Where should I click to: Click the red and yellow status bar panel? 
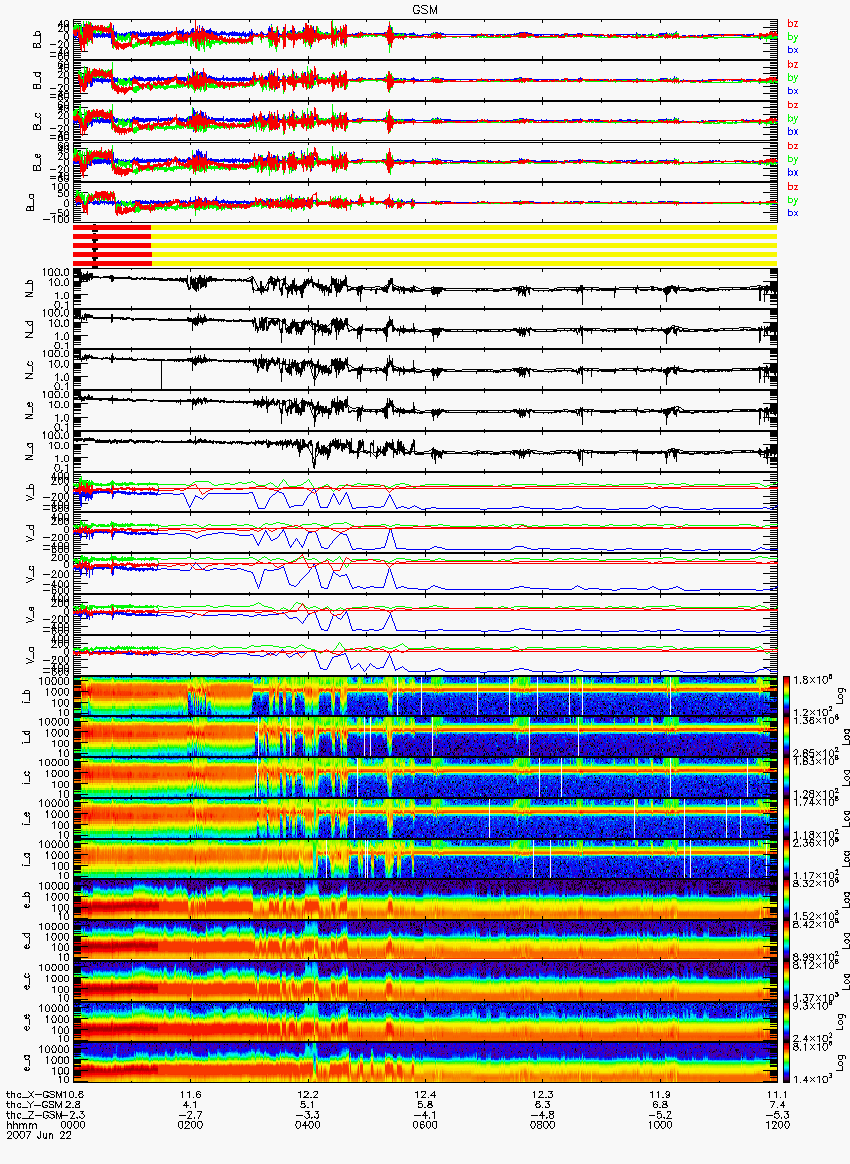pos(425,246)
